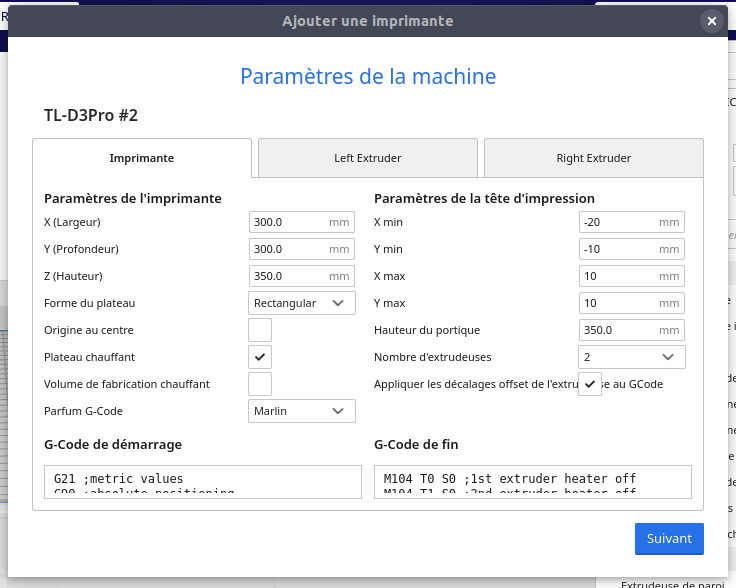The image size is (736, 588).
Task: Toggle the extruder offset GCode checkbox
Action: point(590,384)
